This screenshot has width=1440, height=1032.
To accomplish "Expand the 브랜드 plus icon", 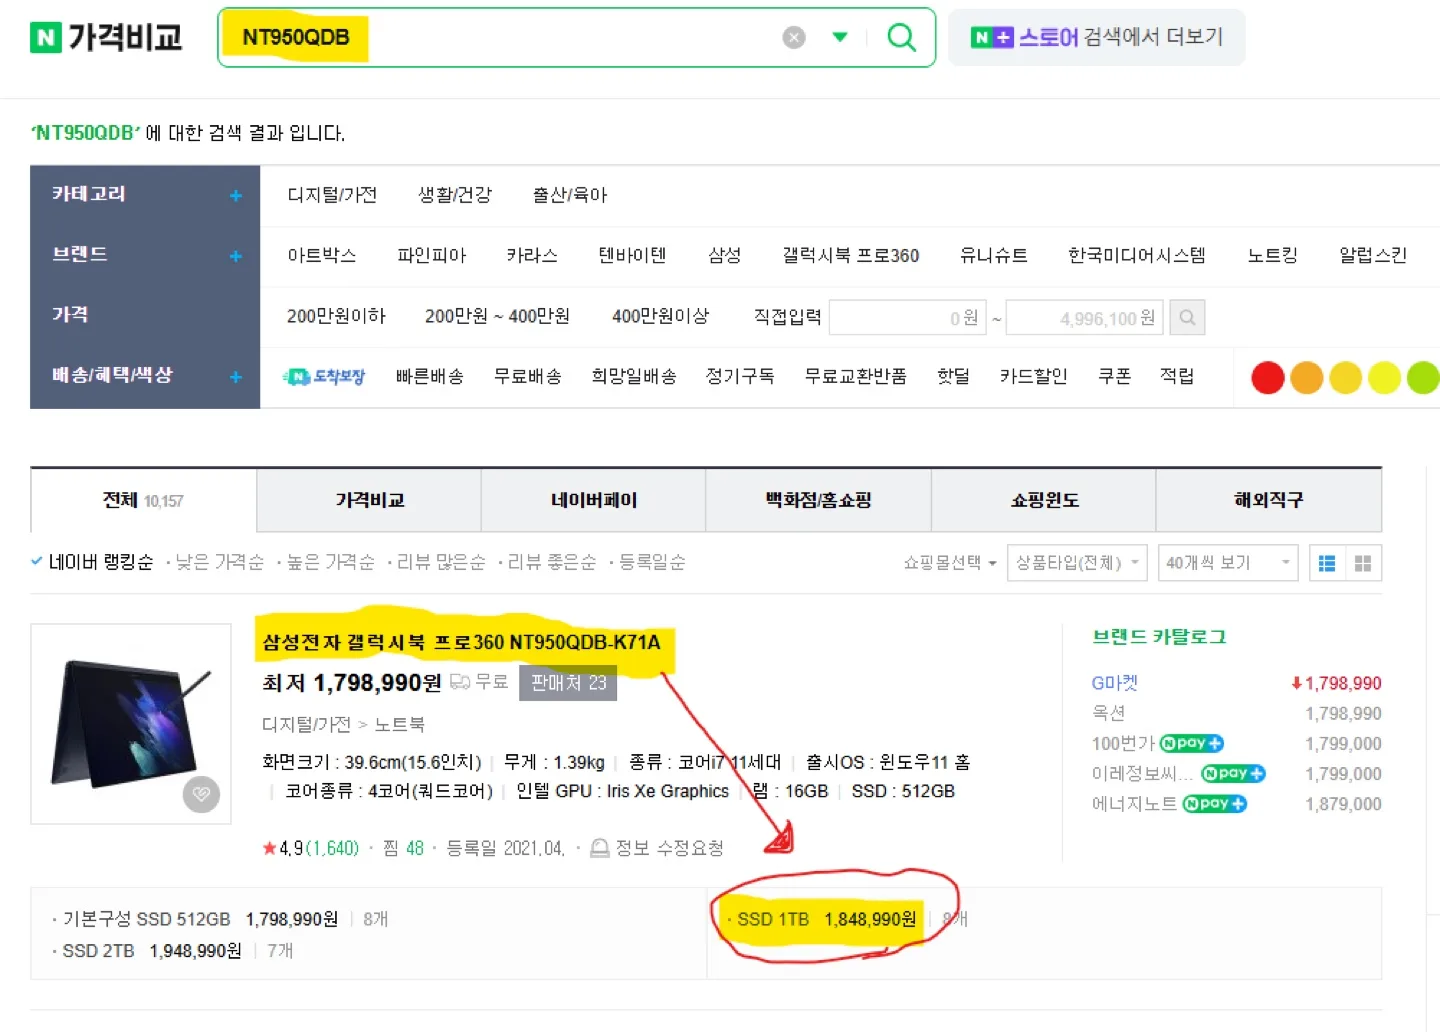I will (236, 256).
